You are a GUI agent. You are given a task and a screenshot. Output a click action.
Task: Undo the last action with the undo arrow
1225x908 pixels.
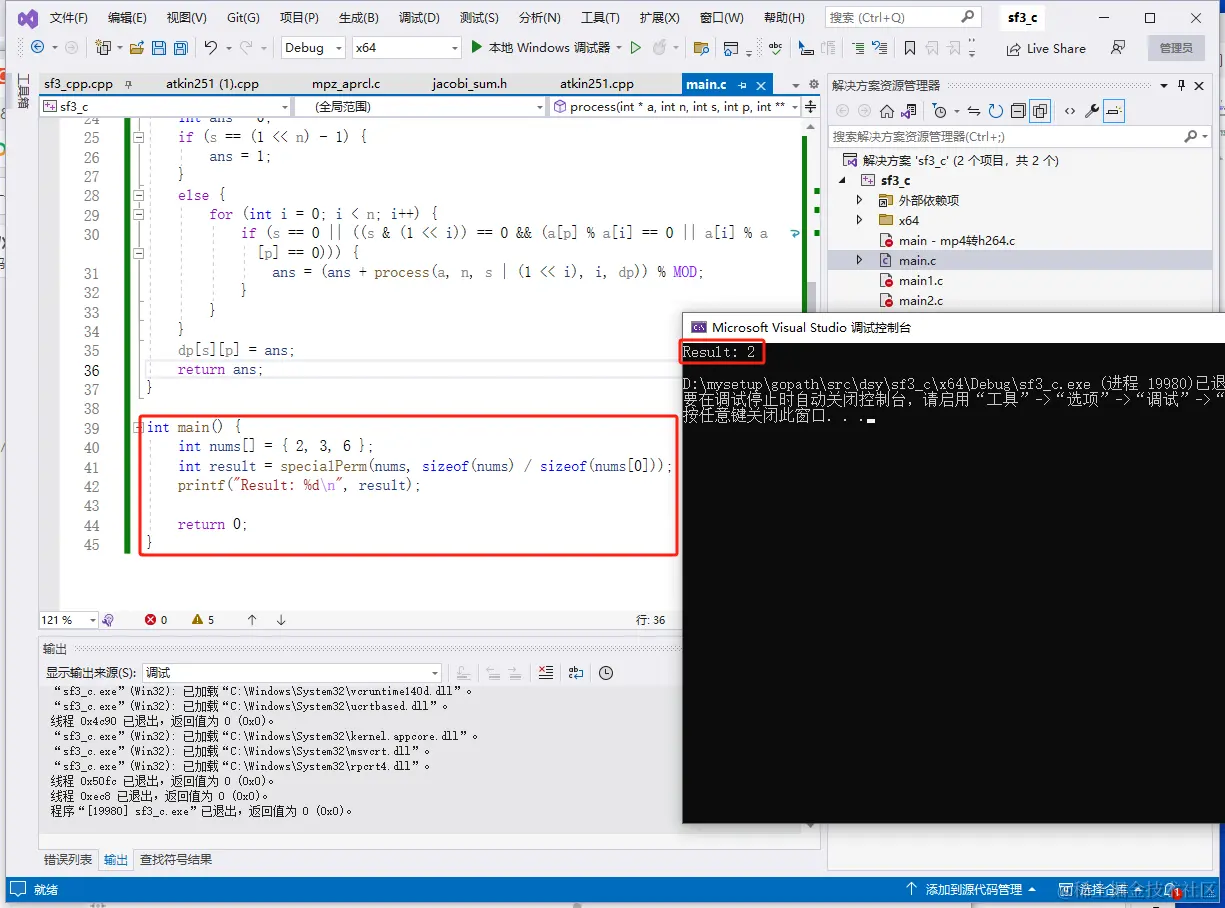[210, 47]
